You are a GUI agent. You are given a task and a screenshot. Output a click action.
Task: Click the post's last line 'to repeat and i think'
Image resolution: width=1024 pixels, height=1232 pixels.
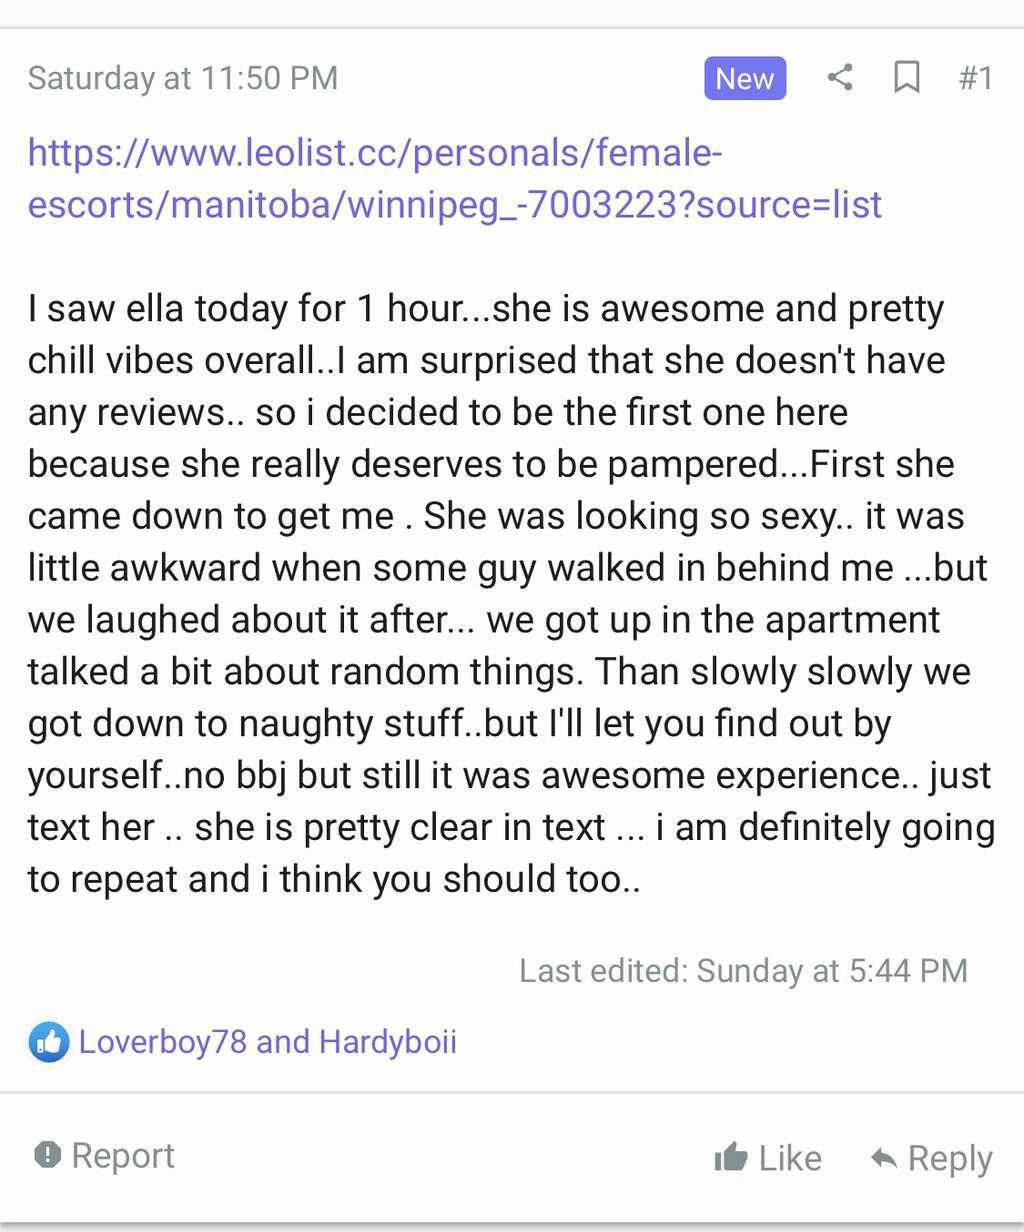pos(330,879)
